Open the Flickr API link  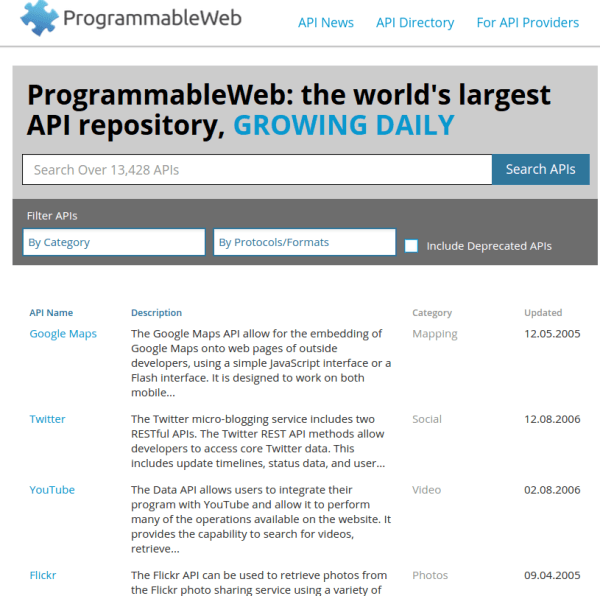click(x=43, y=575)
